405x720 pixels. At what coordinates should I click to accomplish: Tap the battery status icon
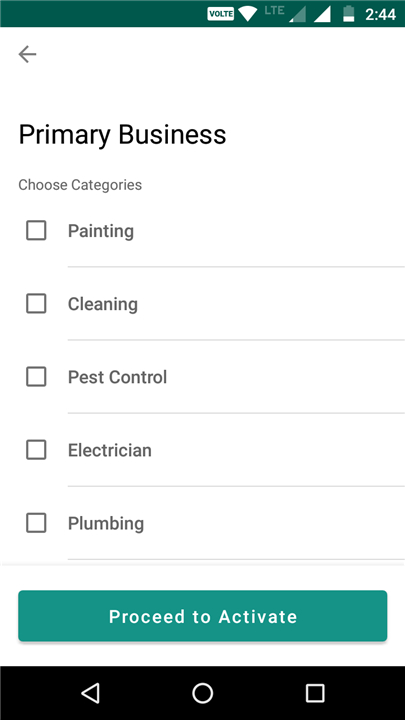click(x=349, y=14)
